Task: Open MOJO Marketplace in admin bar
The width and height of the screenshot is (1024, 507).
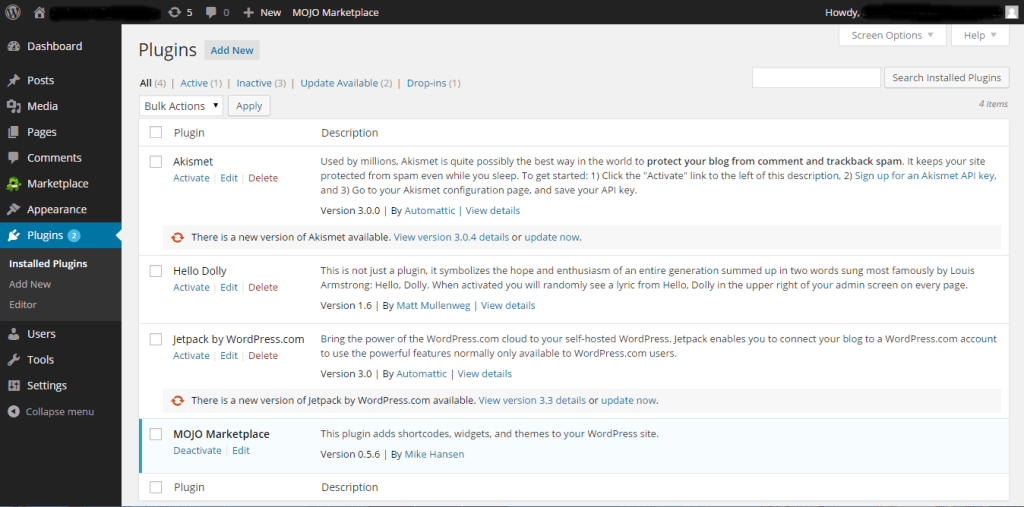Action: point(335,12)
